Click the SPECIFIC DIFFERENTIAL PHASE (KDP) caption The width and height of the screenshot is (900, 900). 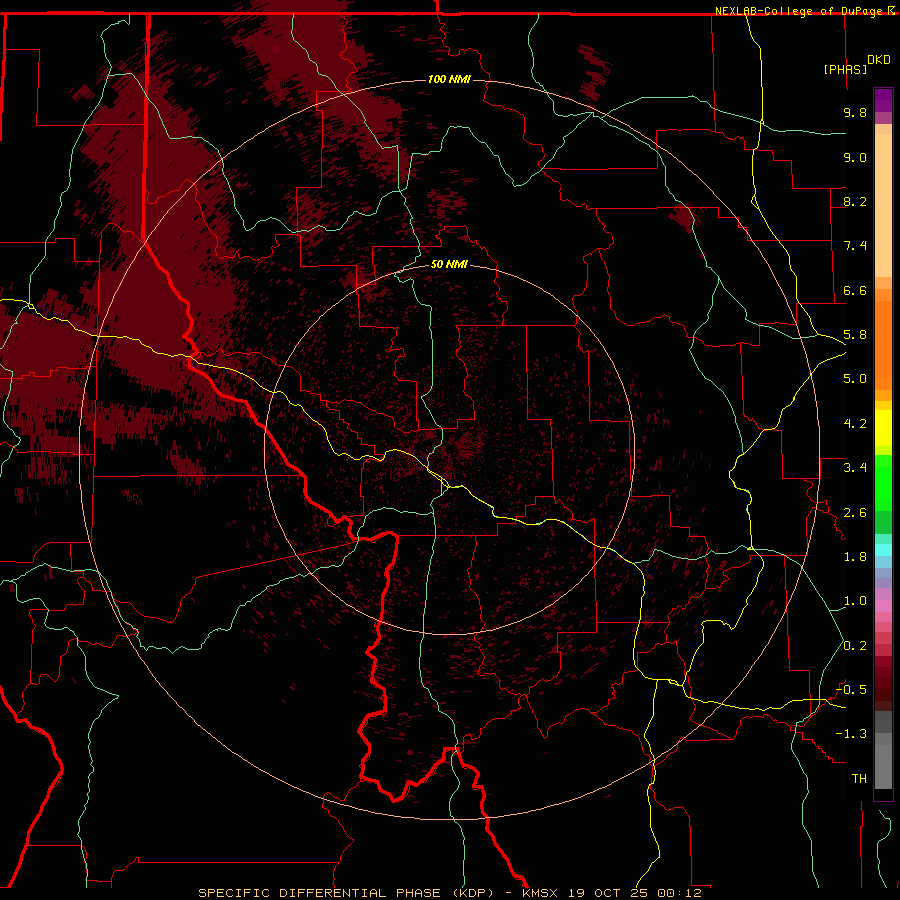coord(346,893)
